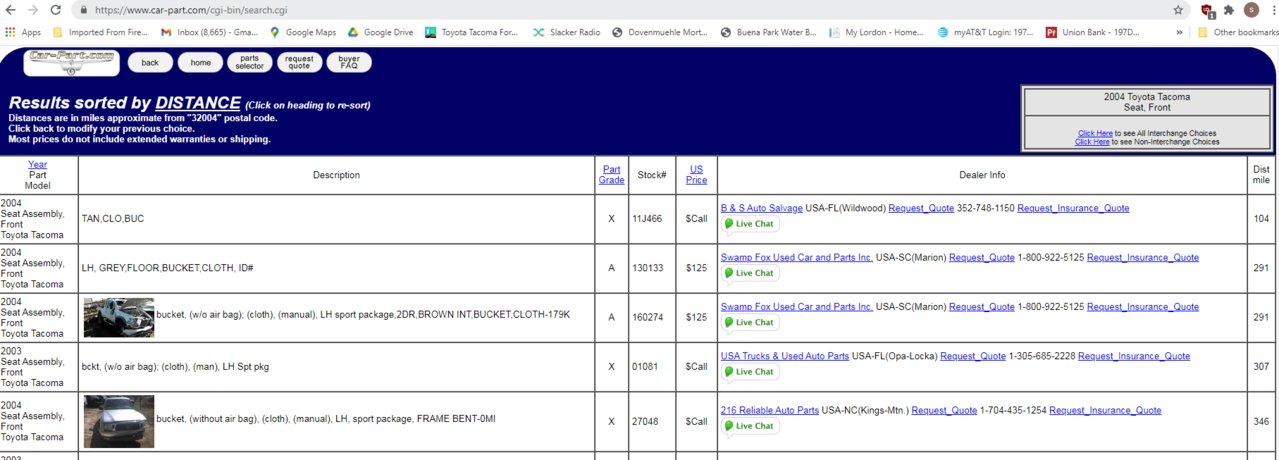Request Insurance Quote from 216 Reliable Auto Parts

tap(1105, 410)
